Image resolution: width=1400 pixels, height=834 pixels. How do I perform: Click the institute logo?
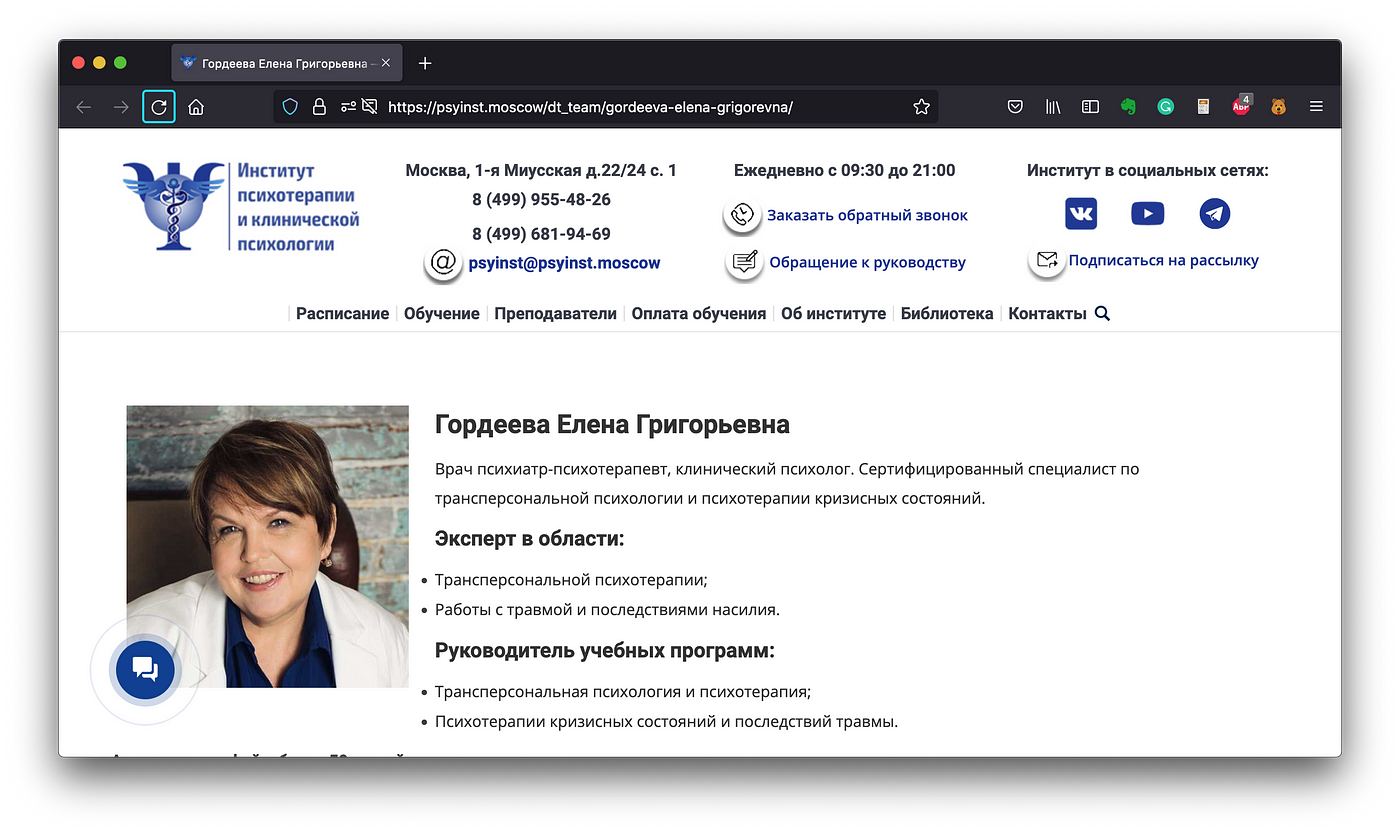point(241,206)
